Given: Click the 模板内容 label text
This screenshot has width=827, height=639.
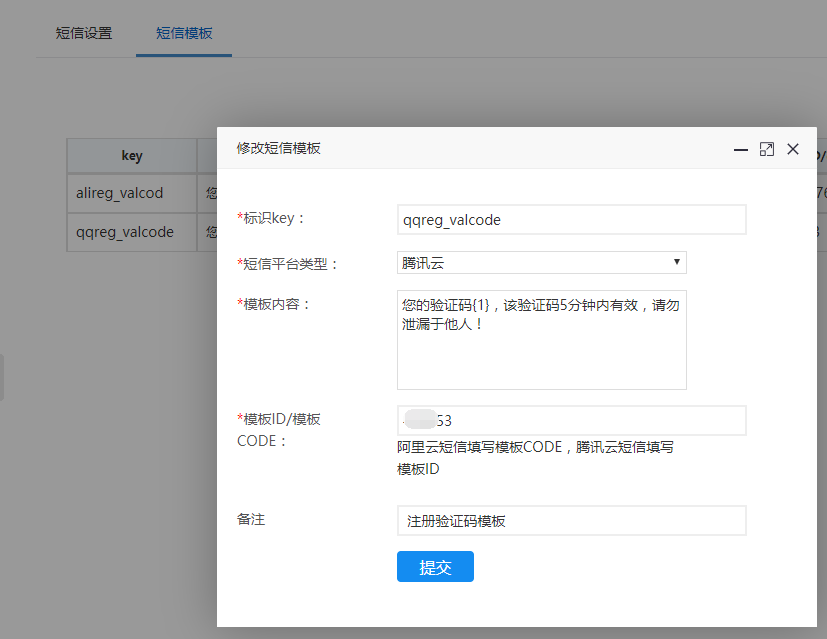Looking at the screenshot, I should [x=277, y=304].
